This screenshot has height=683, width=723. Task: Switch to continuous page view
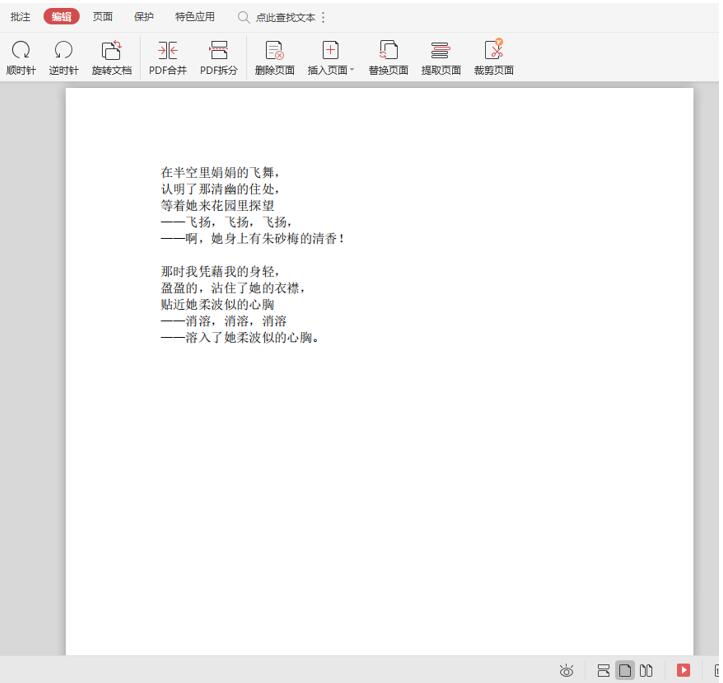(x=603, y=671)
